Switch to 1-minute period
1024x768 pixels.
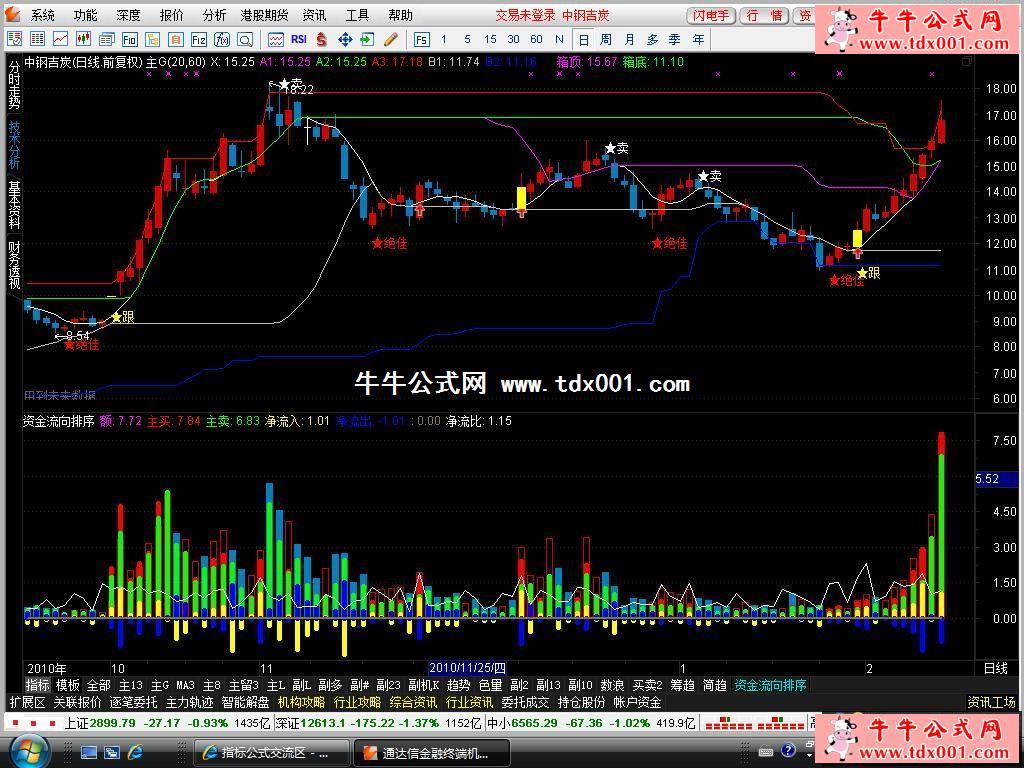[444, 40]
